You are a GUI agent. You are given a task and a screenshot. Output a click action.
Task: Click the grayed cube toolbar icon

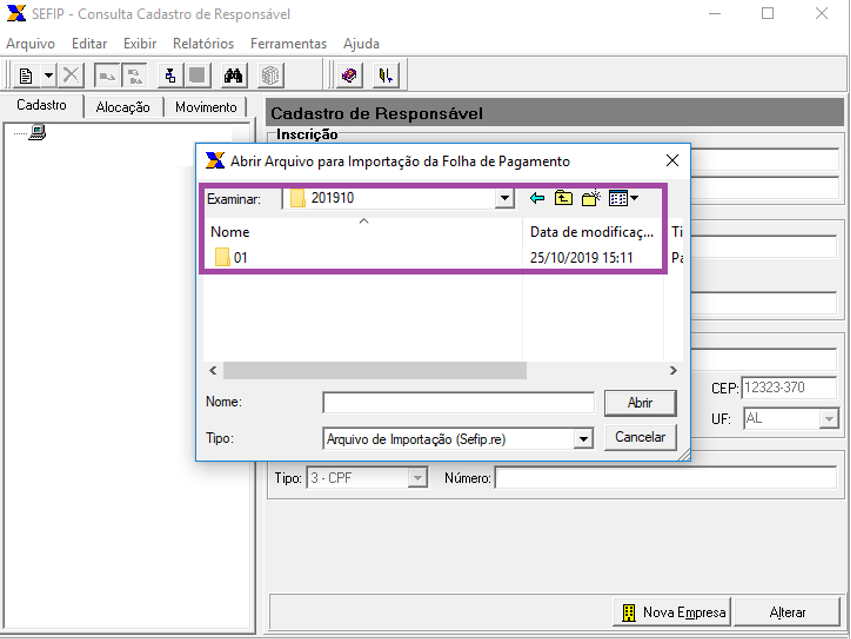[x=270, y=75]
